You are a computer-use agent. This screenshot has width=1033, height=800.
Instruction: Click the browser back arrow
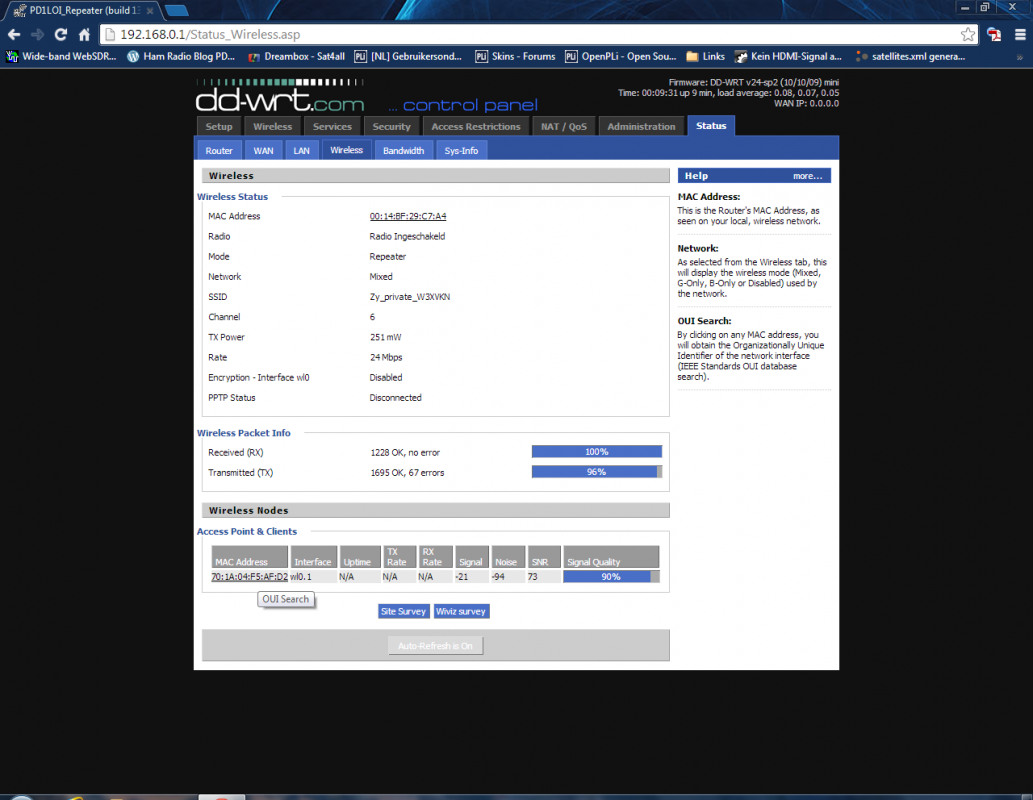tap(14, 34)
